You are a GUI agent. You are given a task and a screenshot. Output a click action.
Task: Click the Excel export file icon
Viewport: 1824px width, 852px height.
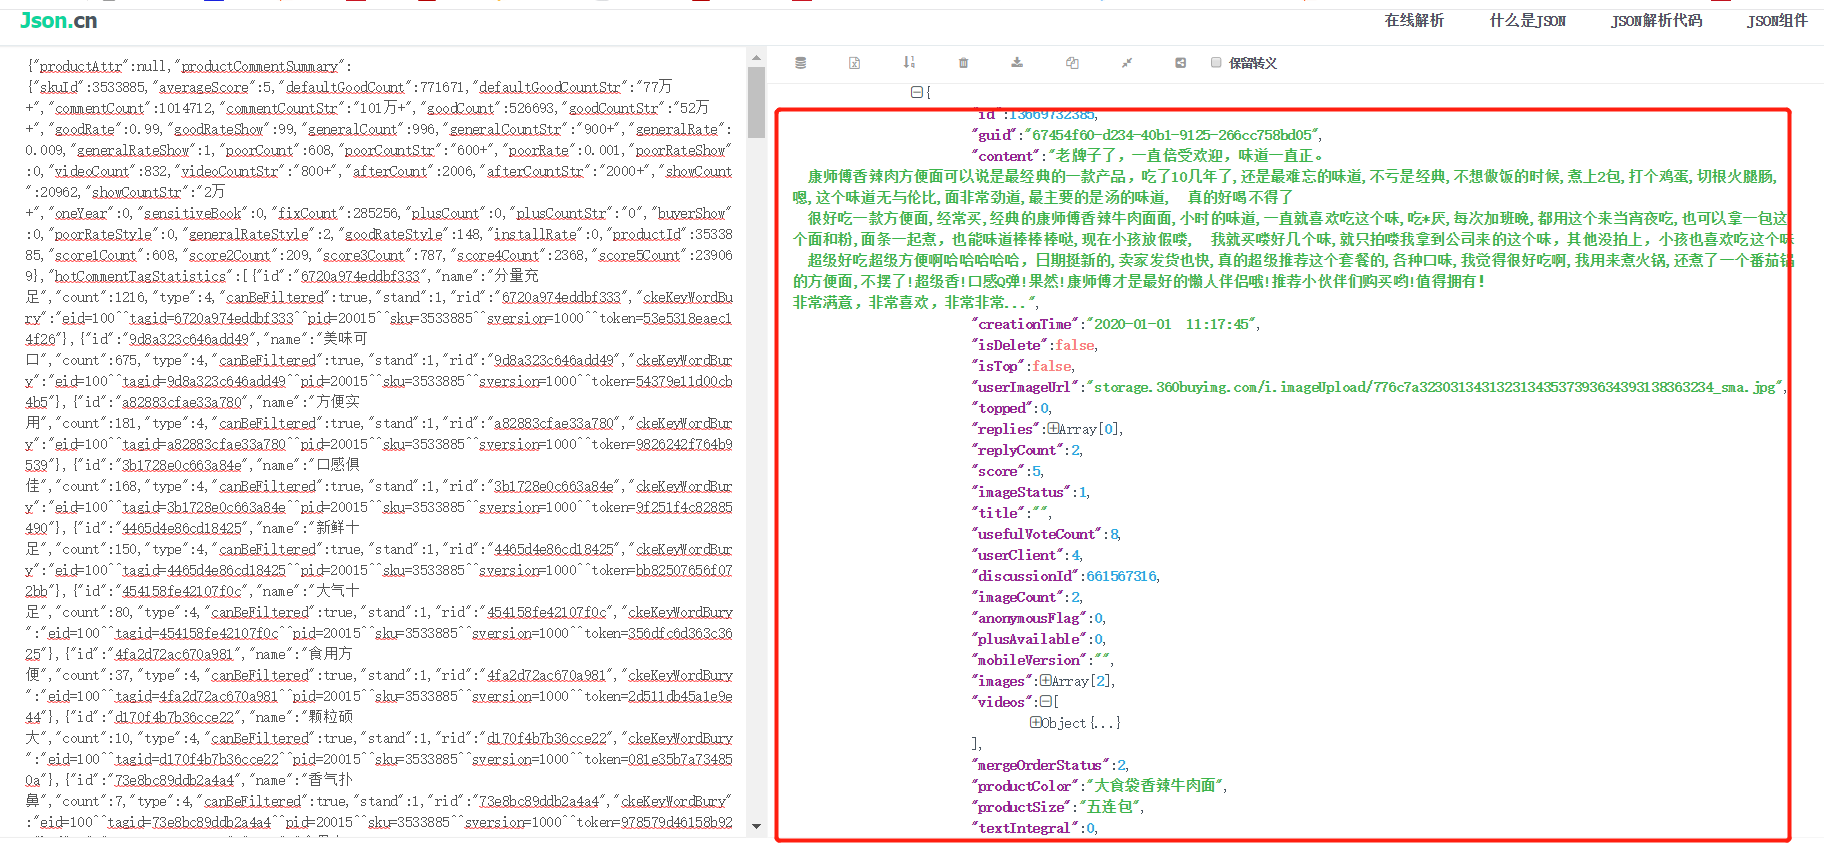tap(854, 63)
